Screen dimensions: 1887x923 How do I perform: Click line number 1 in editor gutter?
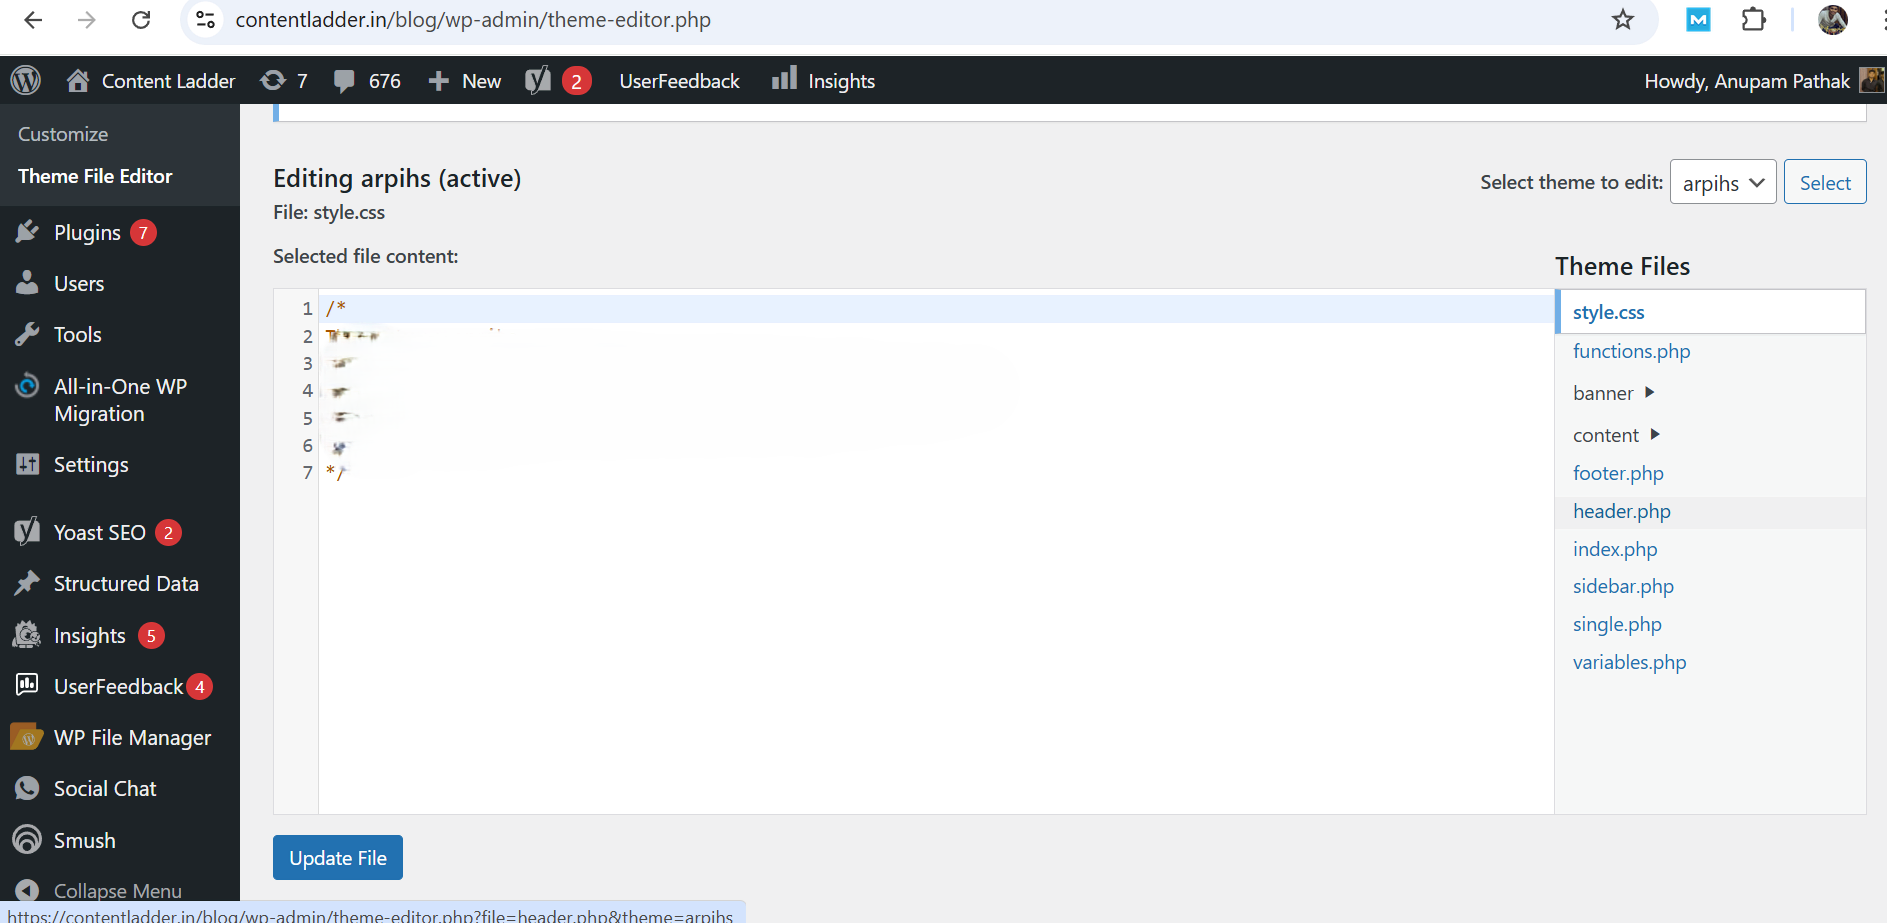tap(308, 308)
